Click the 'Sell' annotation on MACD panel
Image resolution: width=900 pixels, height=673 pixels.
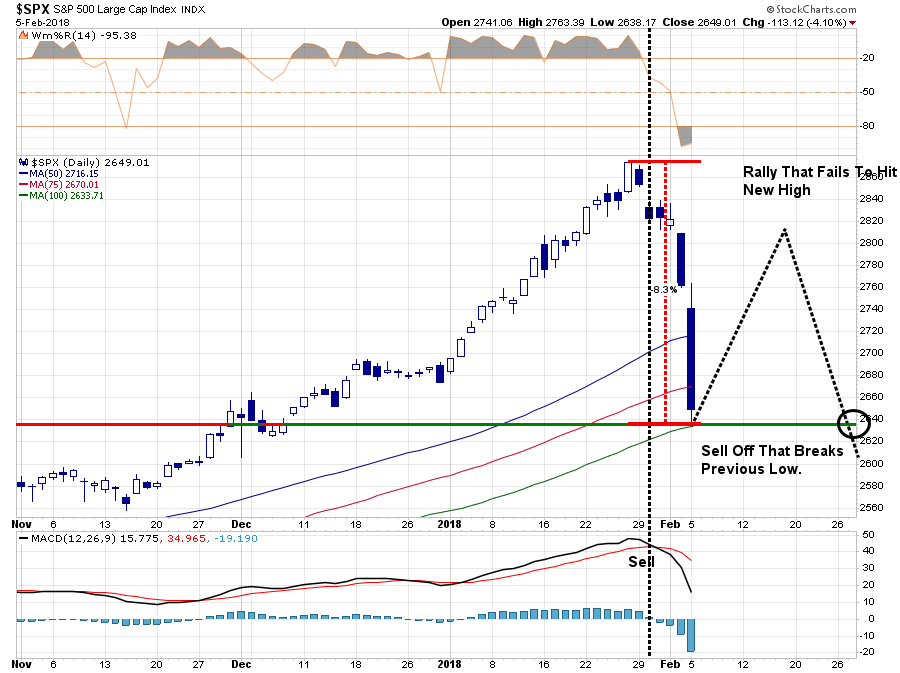pyautogui.click(x=641, y=562)
